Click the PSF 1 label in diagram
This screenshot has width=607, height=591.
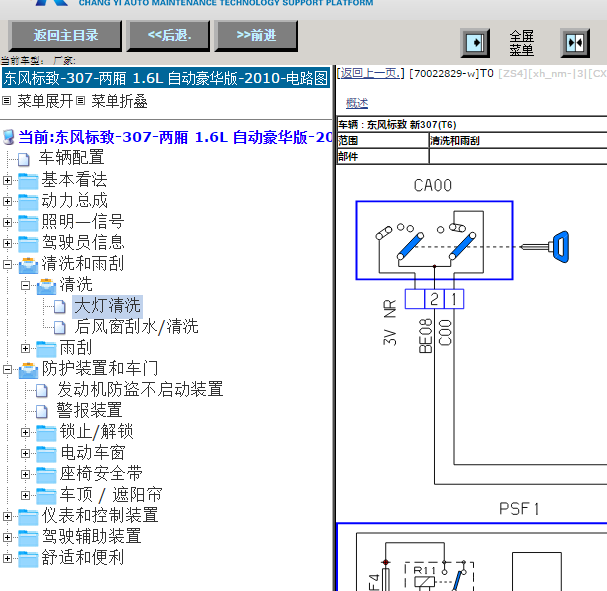tap(519, 509)
